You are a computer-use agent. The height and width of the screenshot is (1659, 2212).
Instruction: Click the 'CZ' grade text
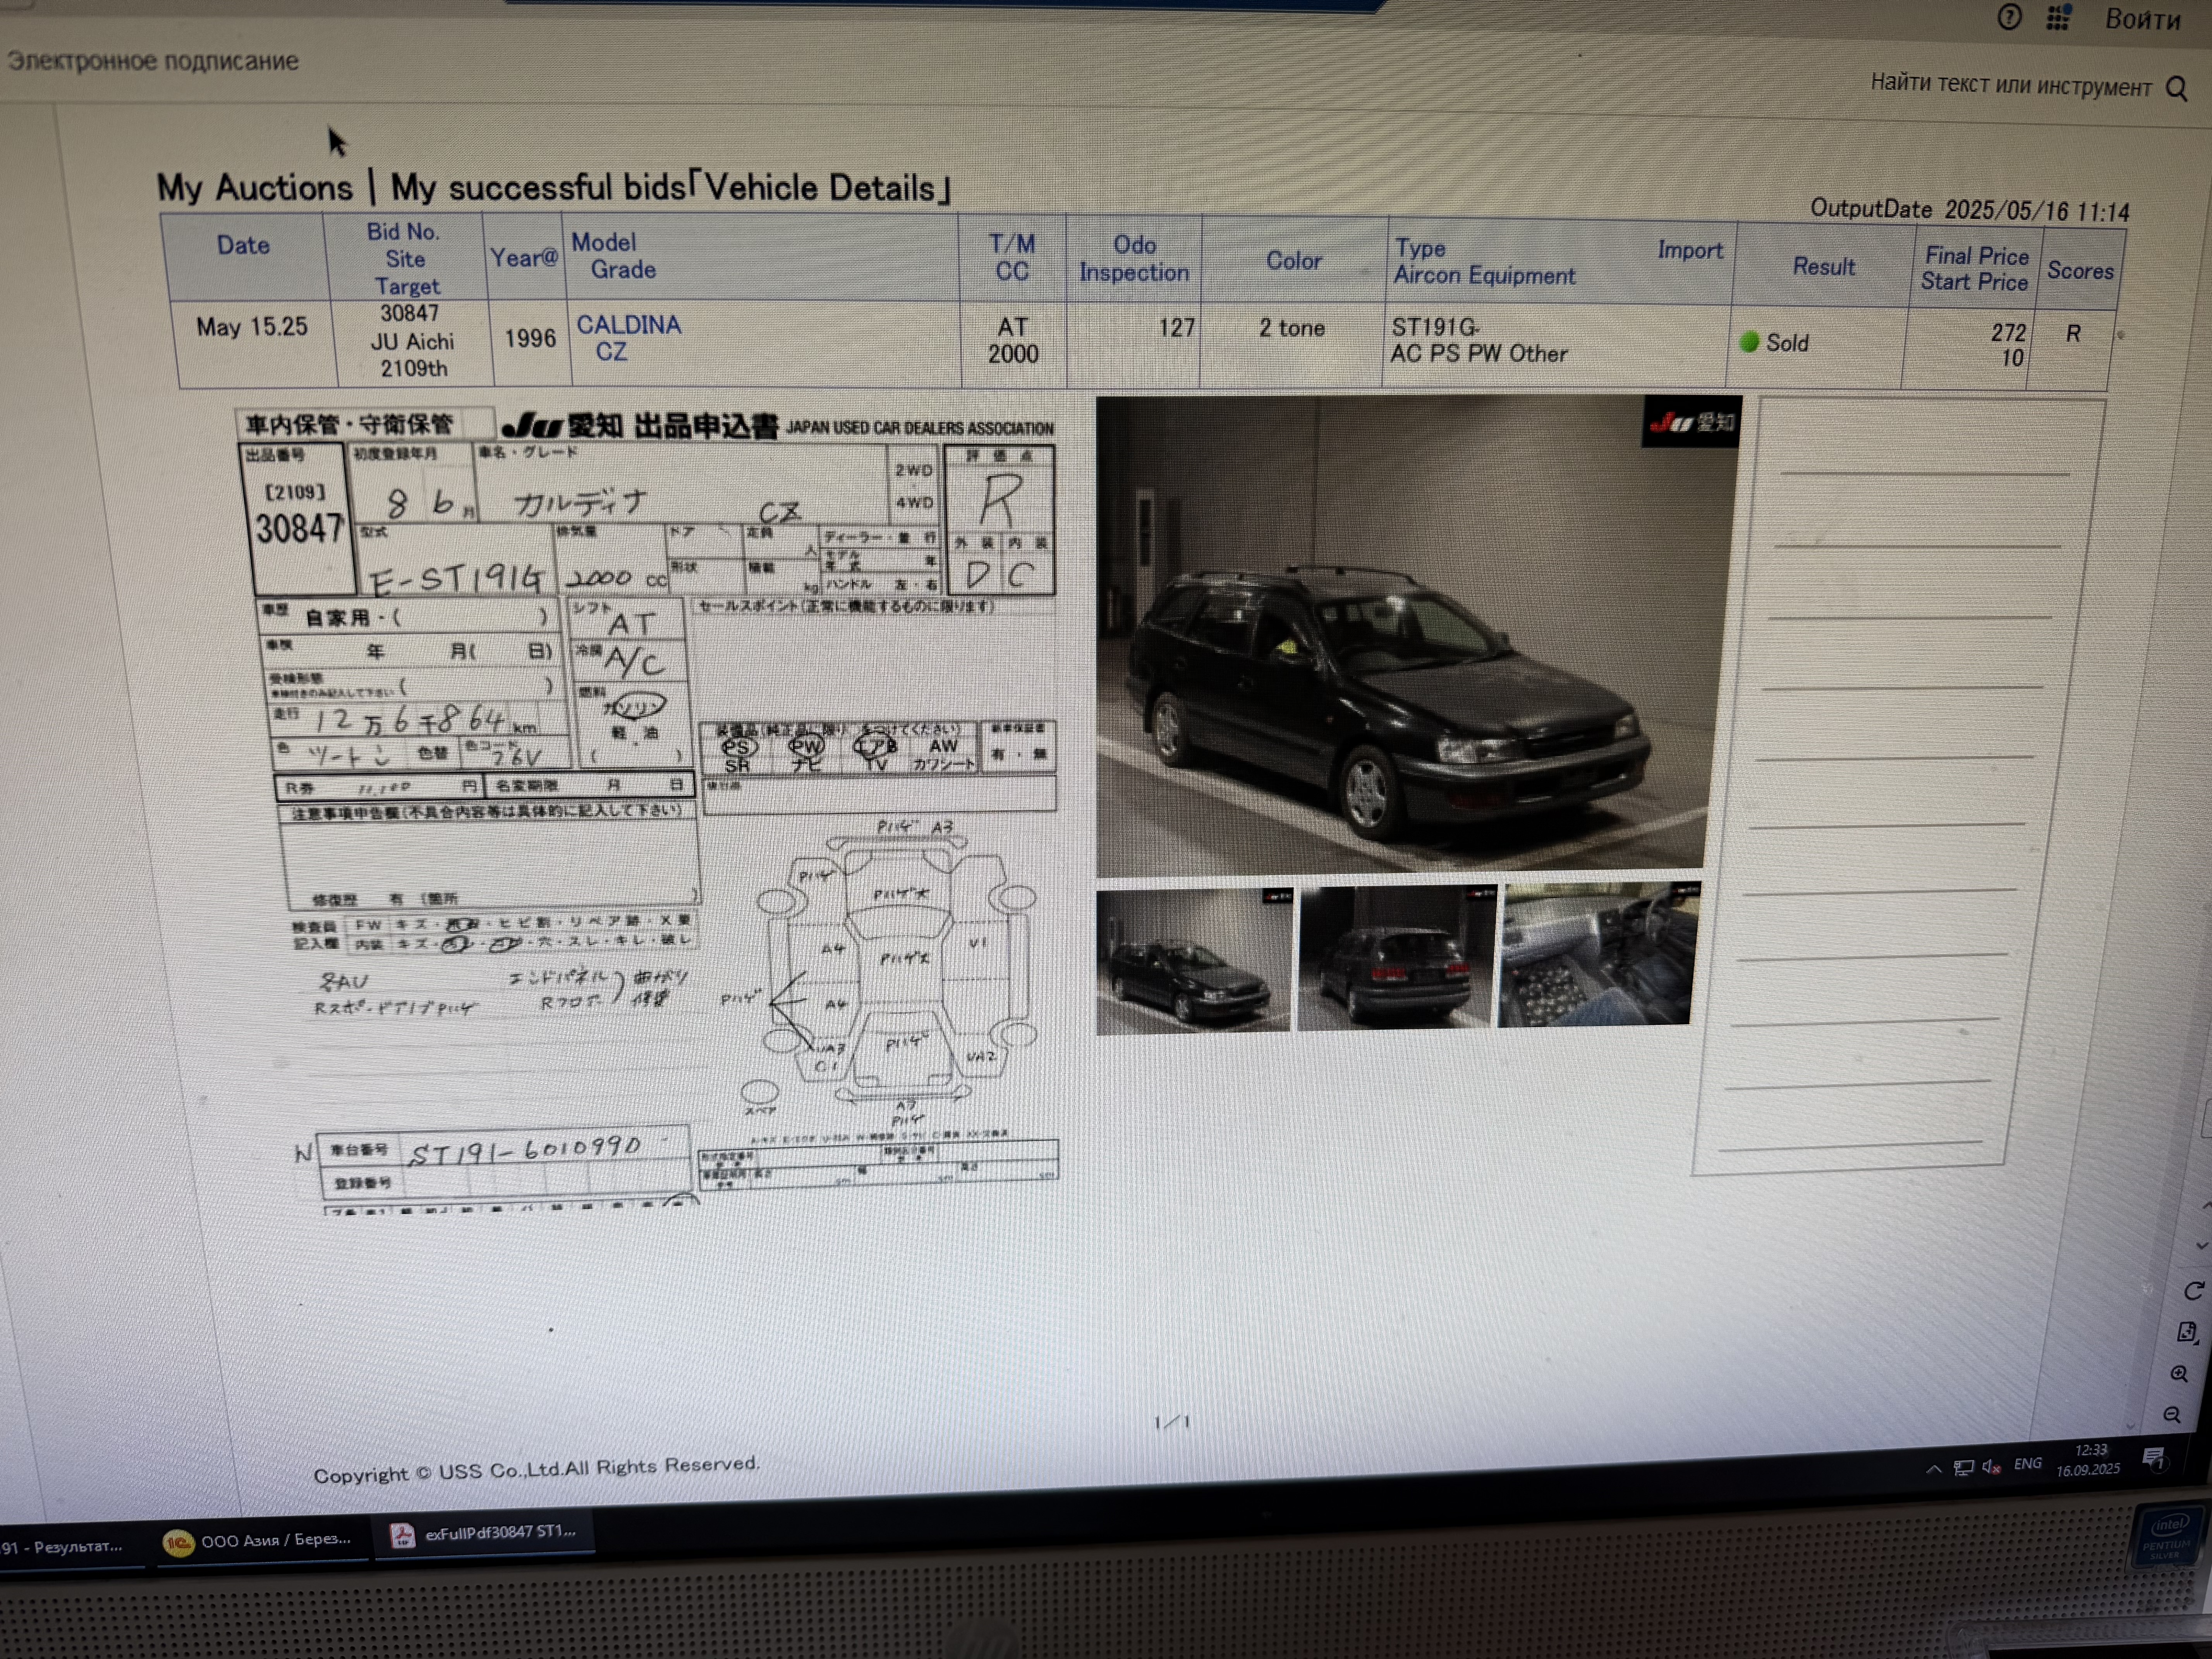tap(611, 352)
